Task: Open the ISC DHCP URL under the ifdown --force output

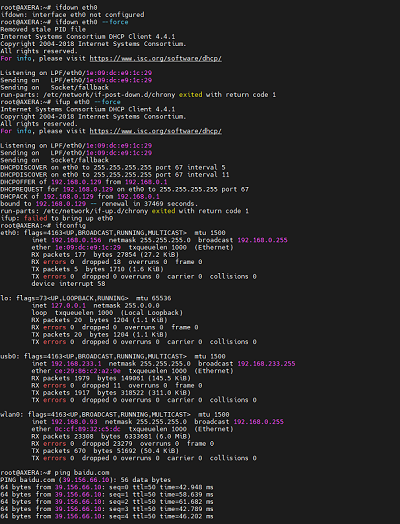Action: point(155,58)
